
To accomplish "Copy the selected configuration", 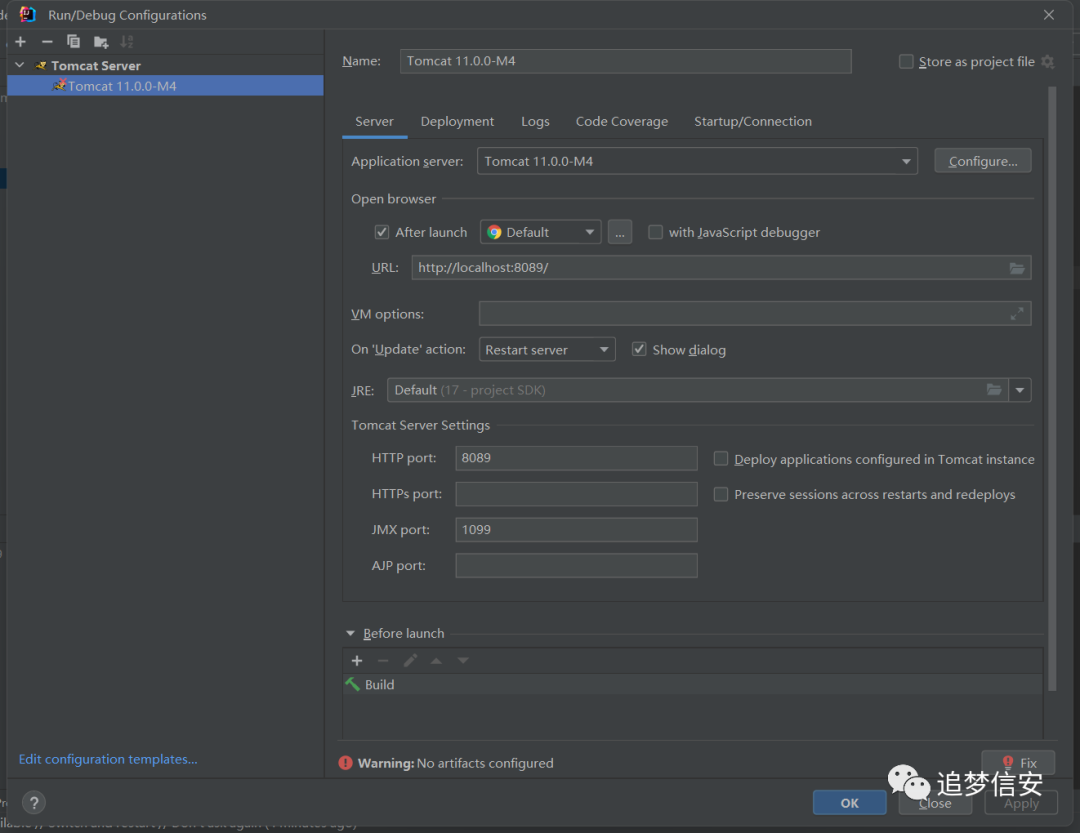I will (x=73, y=42).
